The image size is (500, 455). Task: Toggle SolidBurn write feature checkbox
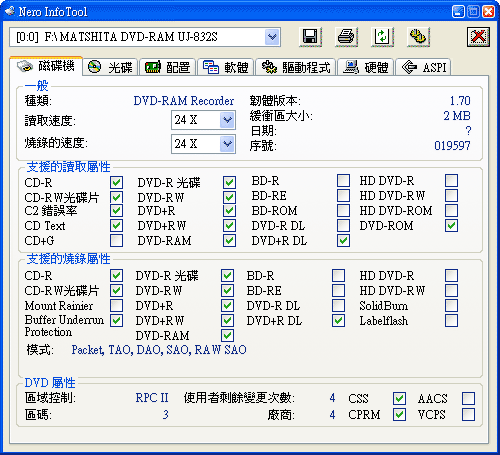click(x=451, y=305)
